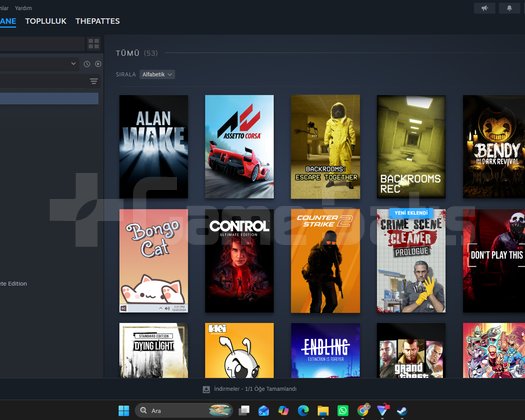Image resolution: width=525 pixels, height=420 pixels.
Task: Select the highlighted row in the library sidebar
Action: click(49, 98)
